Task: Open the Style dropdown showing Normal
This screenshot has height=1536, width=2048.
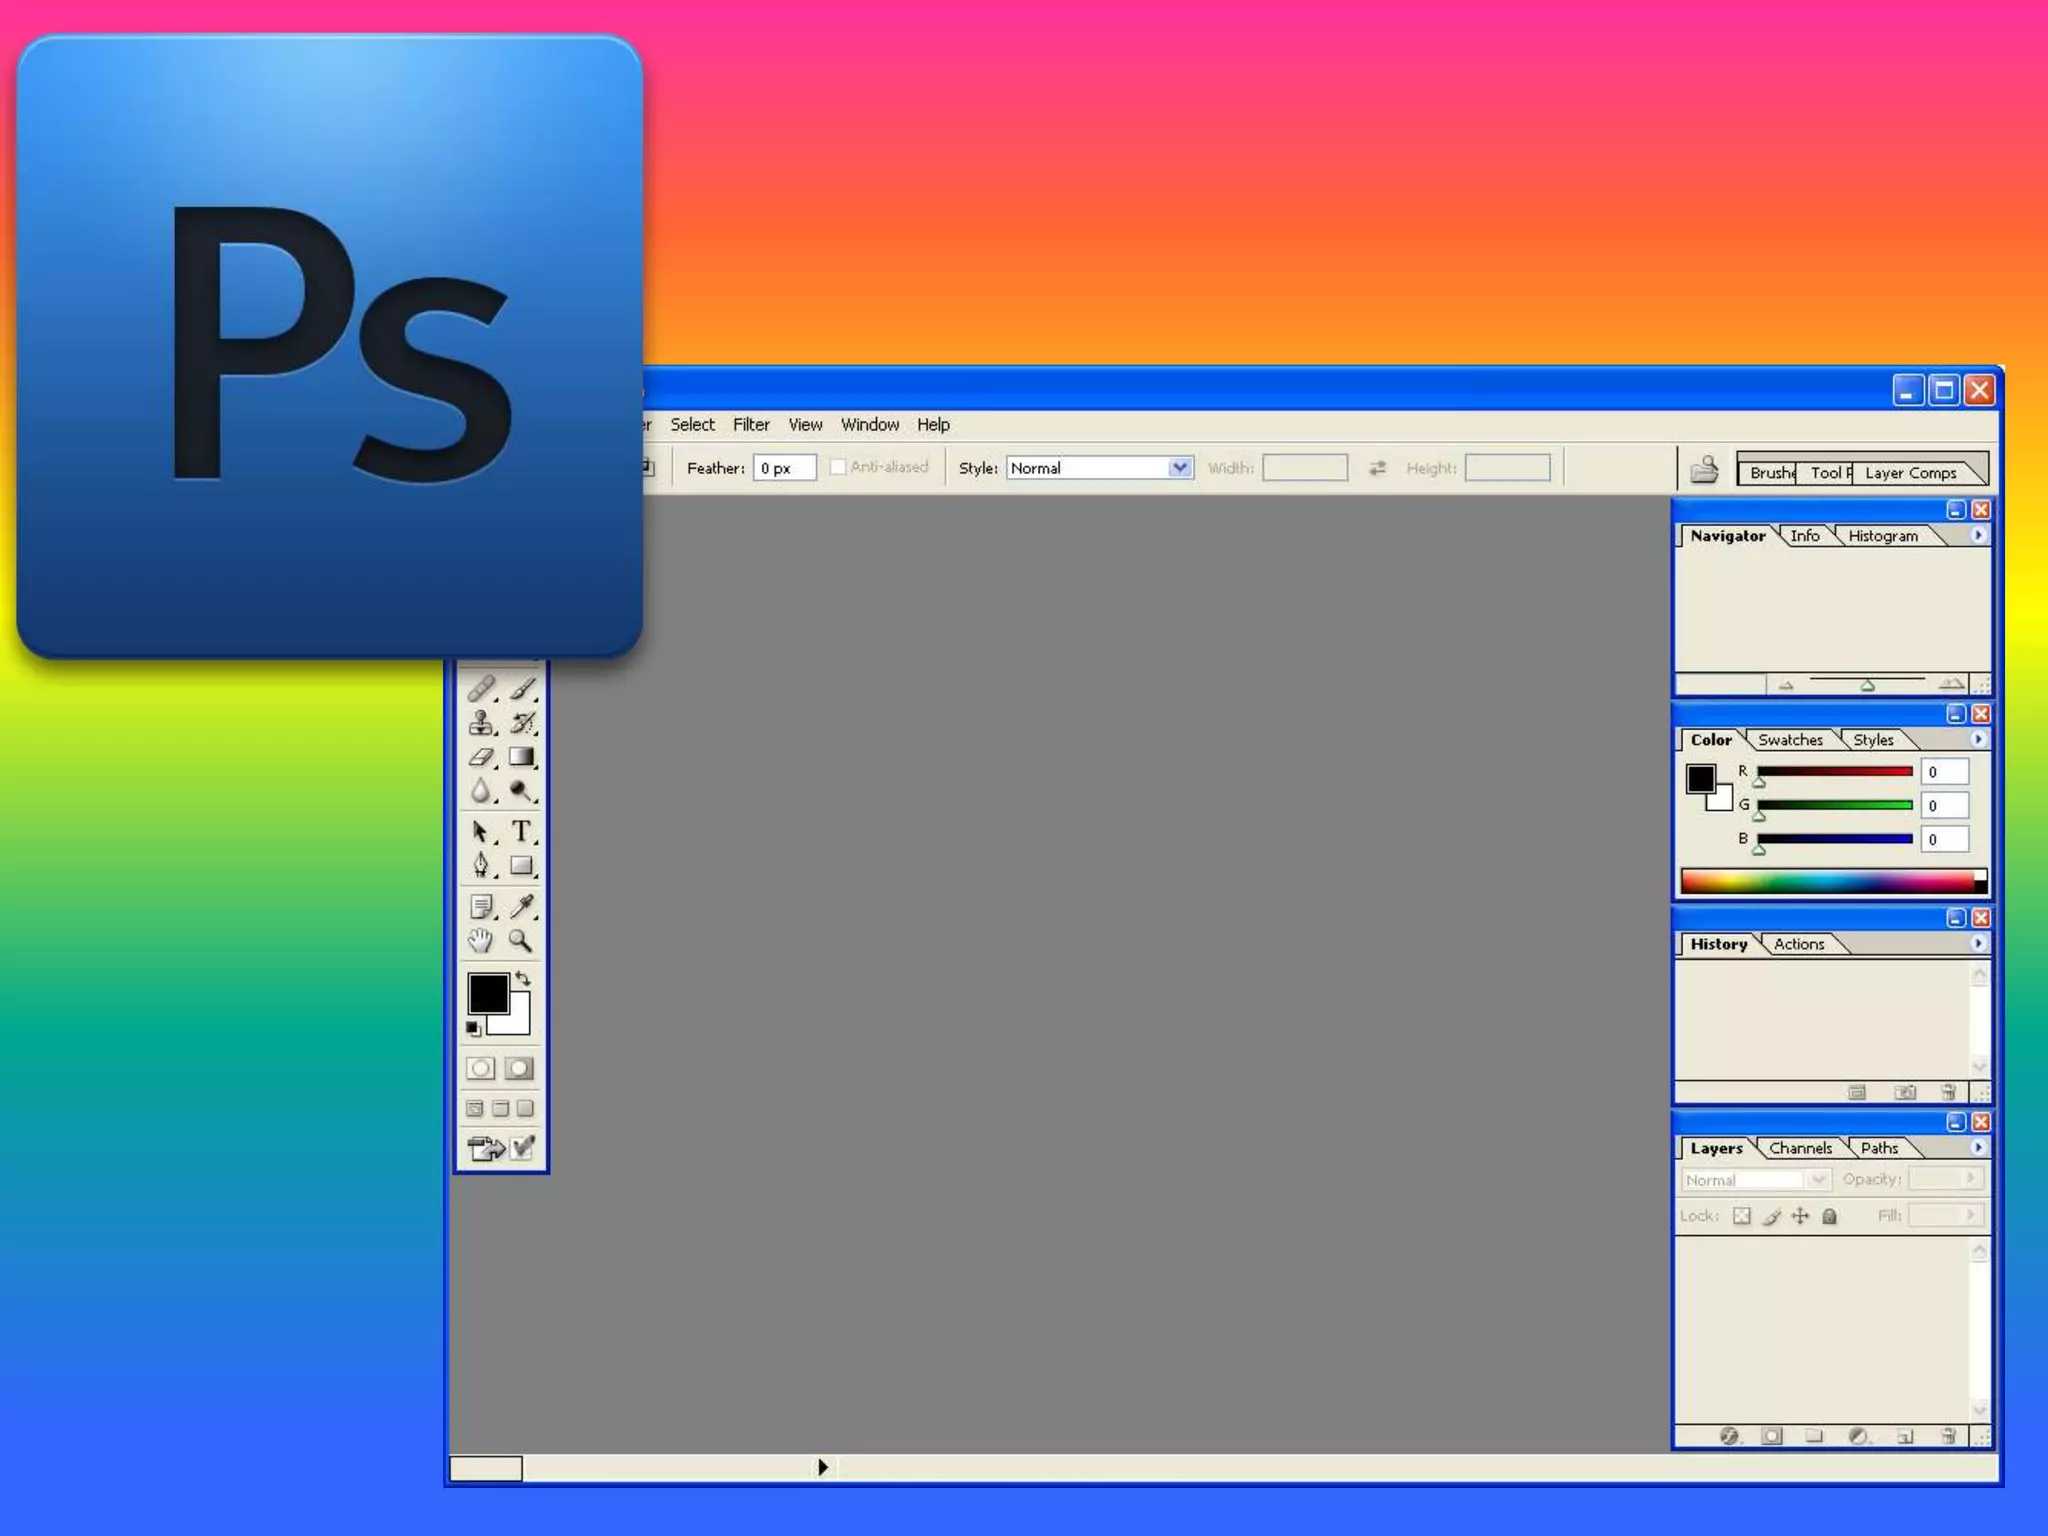Action: click(1180, 467)
